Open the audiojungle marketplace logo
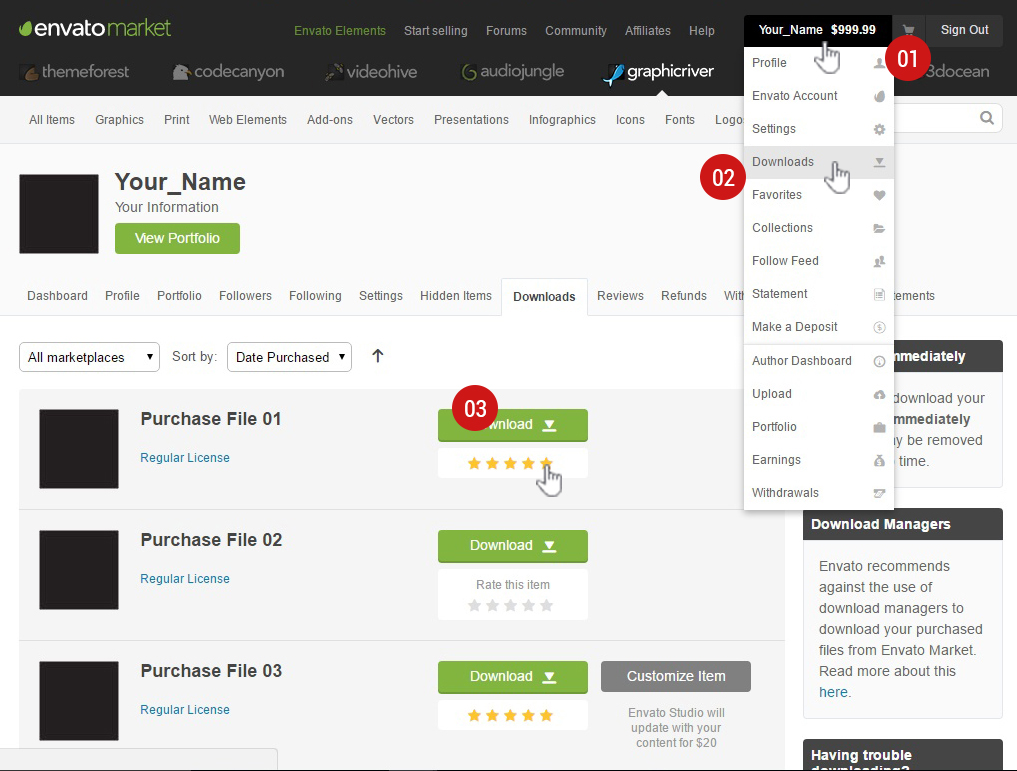This screenshot has width=1017, height=771. [x=512, y=71]
